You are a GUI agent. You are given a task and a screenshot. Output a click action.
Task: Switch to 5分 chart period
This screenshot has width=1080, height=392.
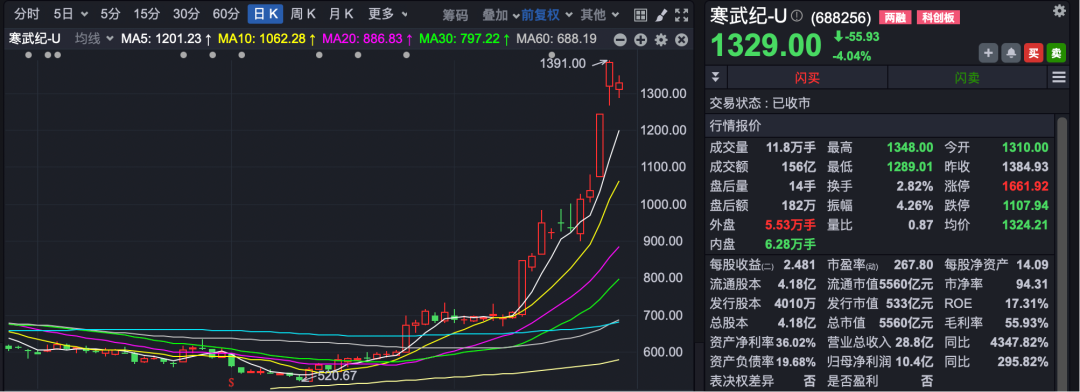point(110,14)
